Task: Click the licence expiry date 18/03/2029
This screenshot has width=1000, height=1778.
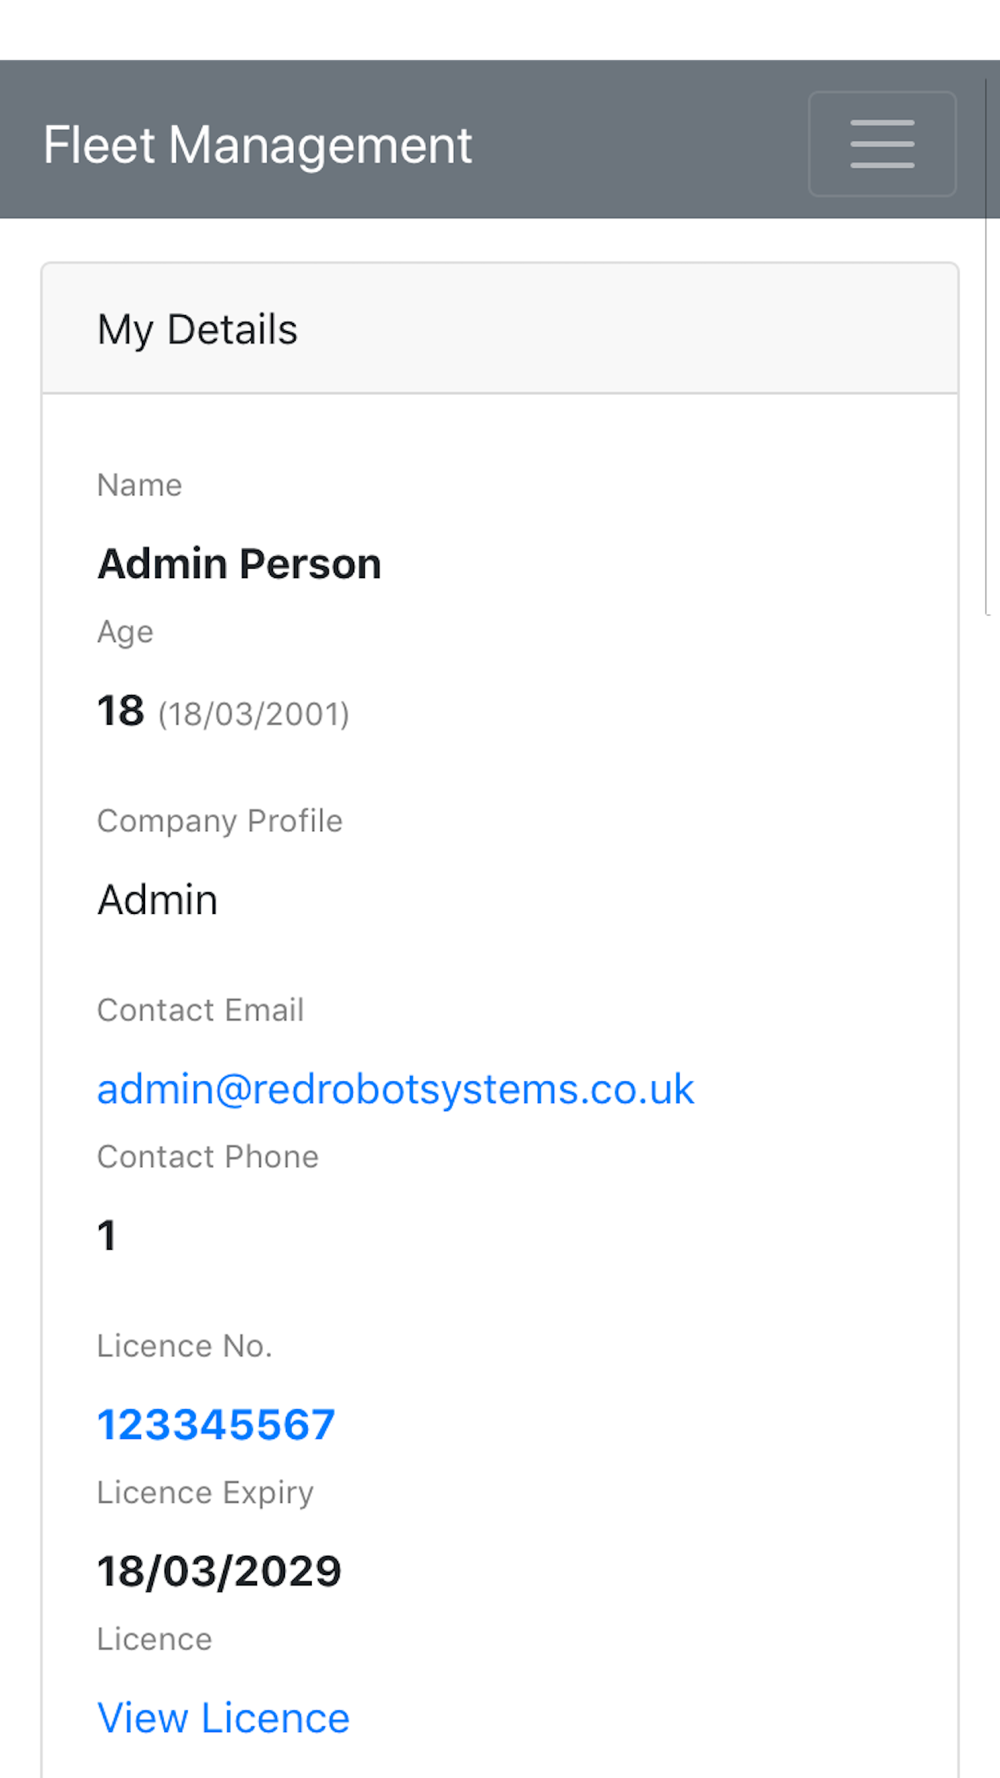Action: pos(219,1572)
